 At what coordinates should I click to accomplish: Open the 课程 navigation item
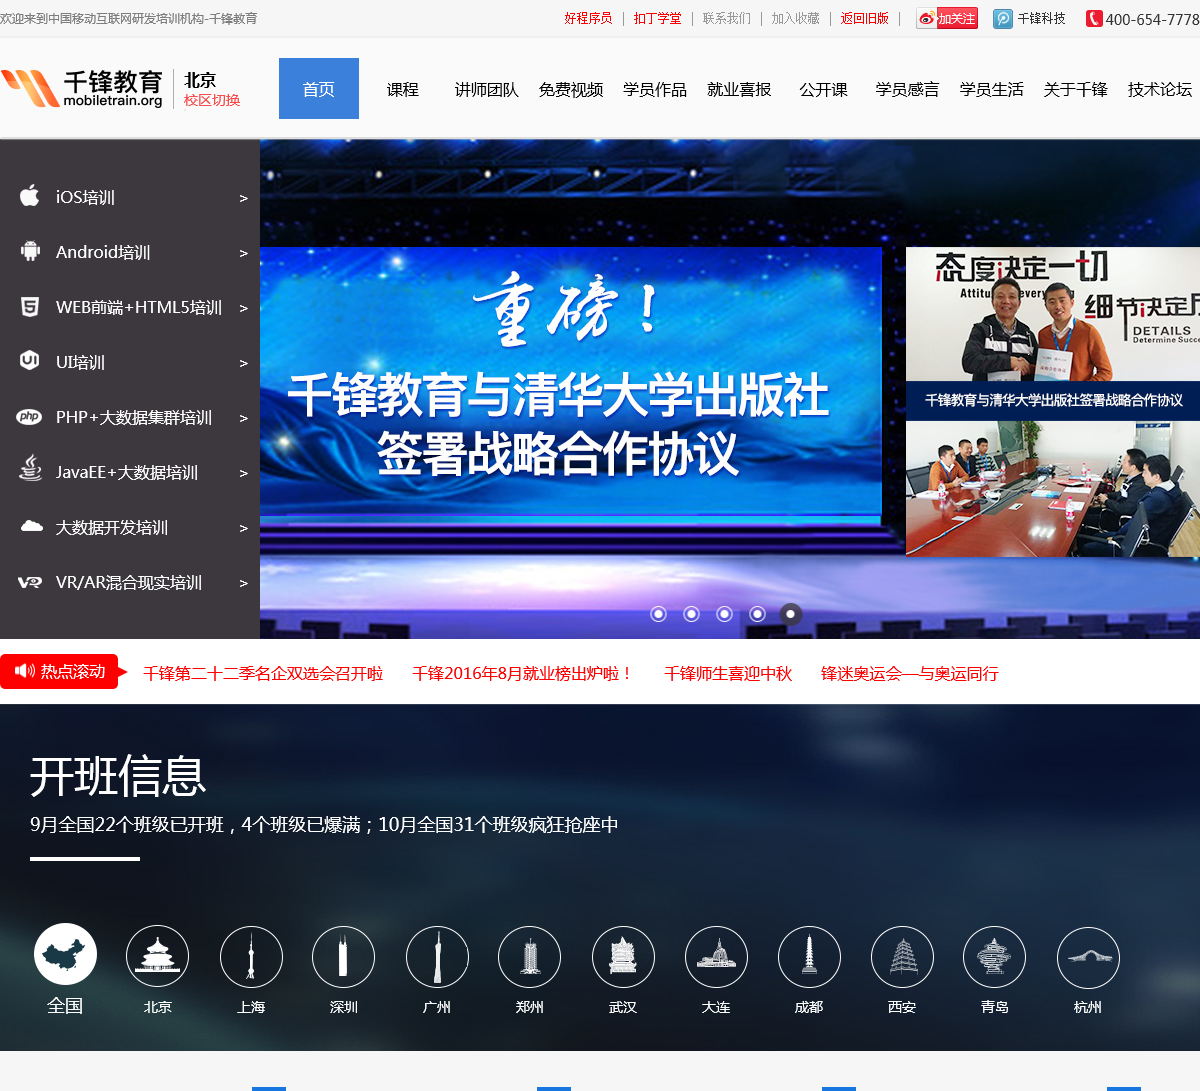tap(403, 89)
